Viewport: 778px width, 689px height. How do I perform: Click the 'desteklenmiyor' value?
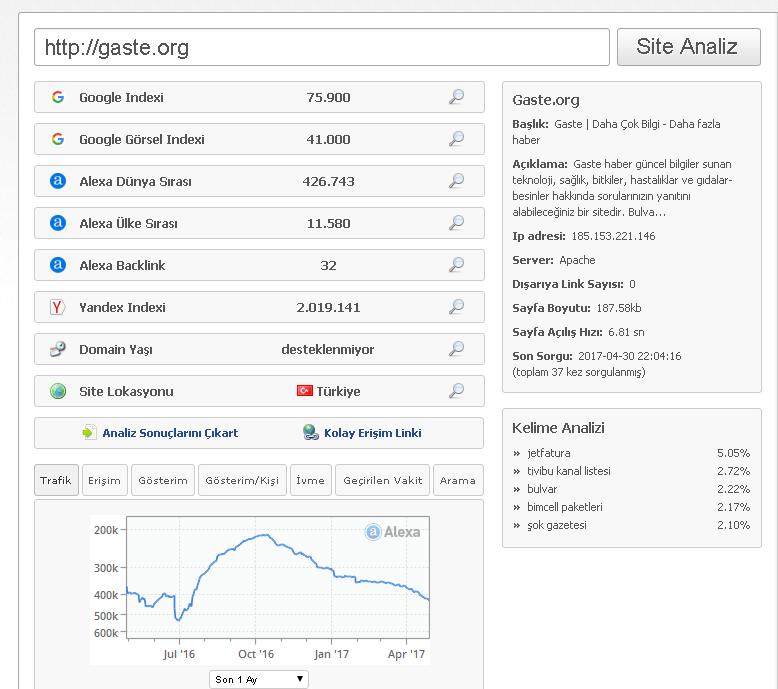coord(328,349)
